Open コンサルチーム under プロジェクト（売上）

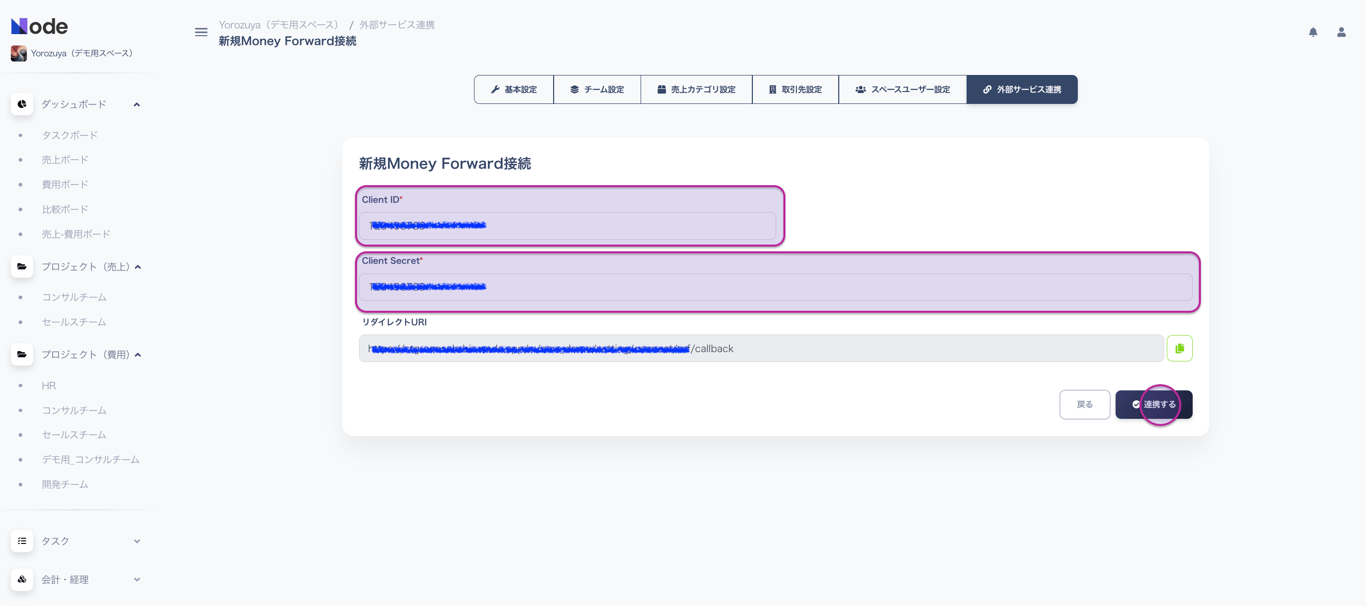point(74,297)
